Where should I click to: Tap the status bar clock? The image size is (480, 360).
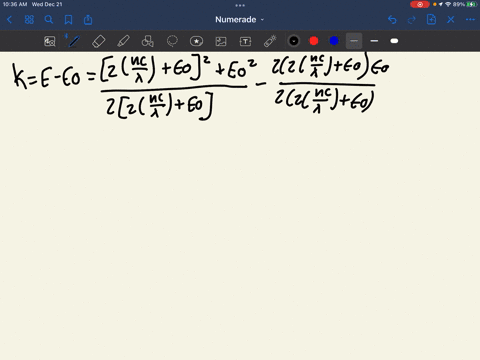pos(15,4)
